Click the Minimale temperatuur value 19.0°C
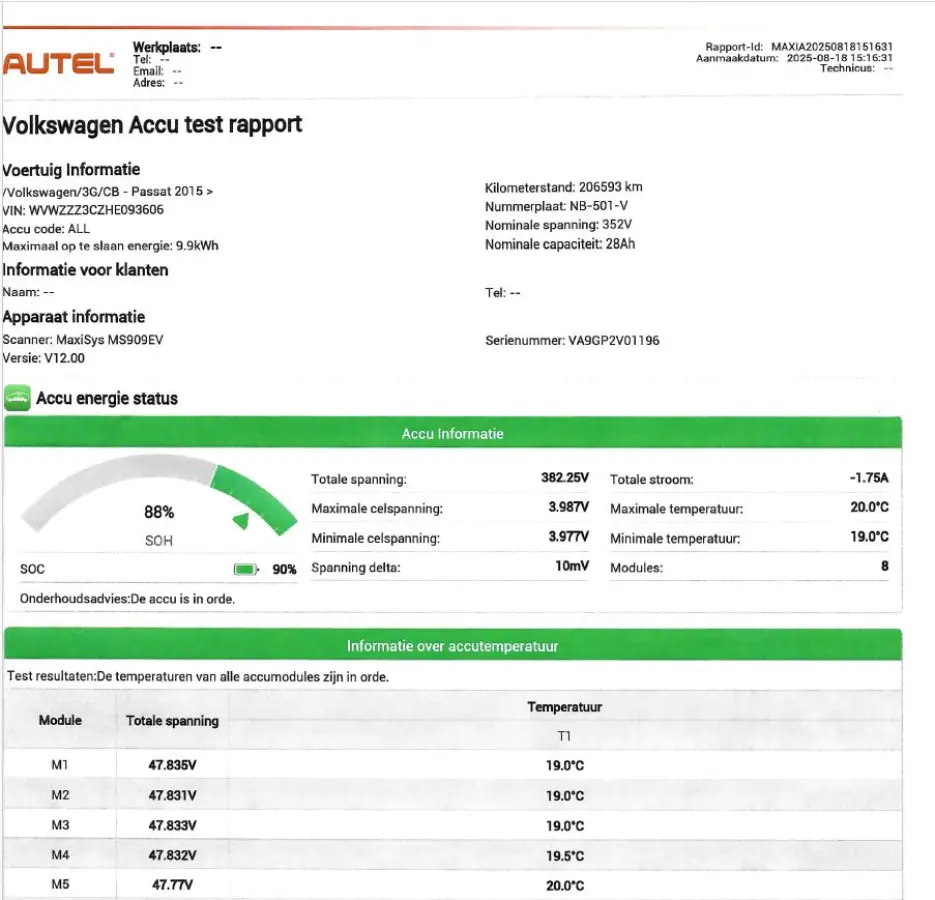 869,536
